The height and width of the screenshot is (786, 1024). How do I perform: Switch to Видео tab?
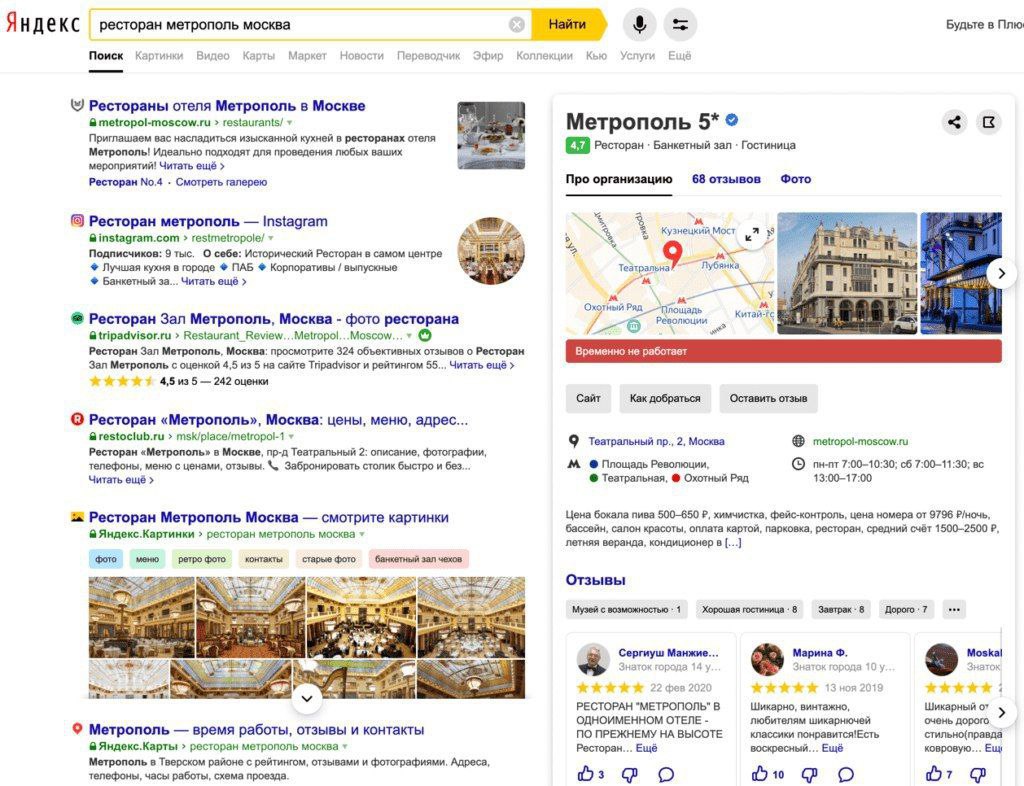(x=213, y=56)
